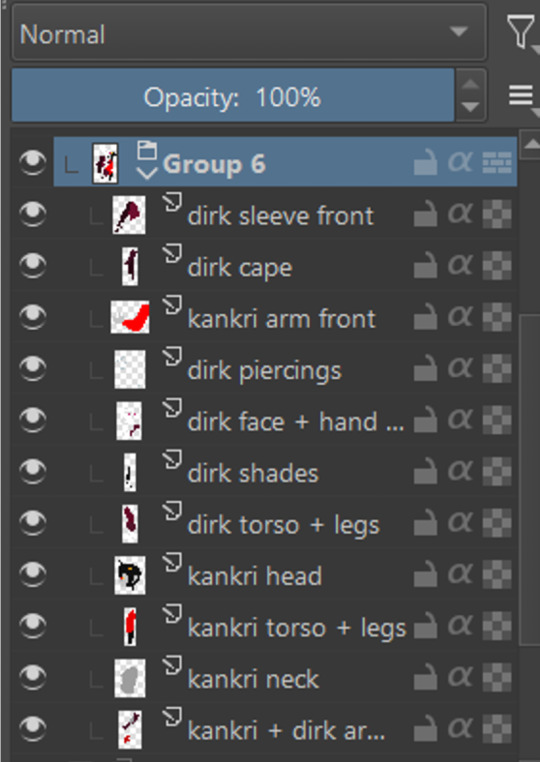Decrease opacity with the down arrow
Image resolution: width=540 pixels, height=762 pixels.
[x=470, y=107]
